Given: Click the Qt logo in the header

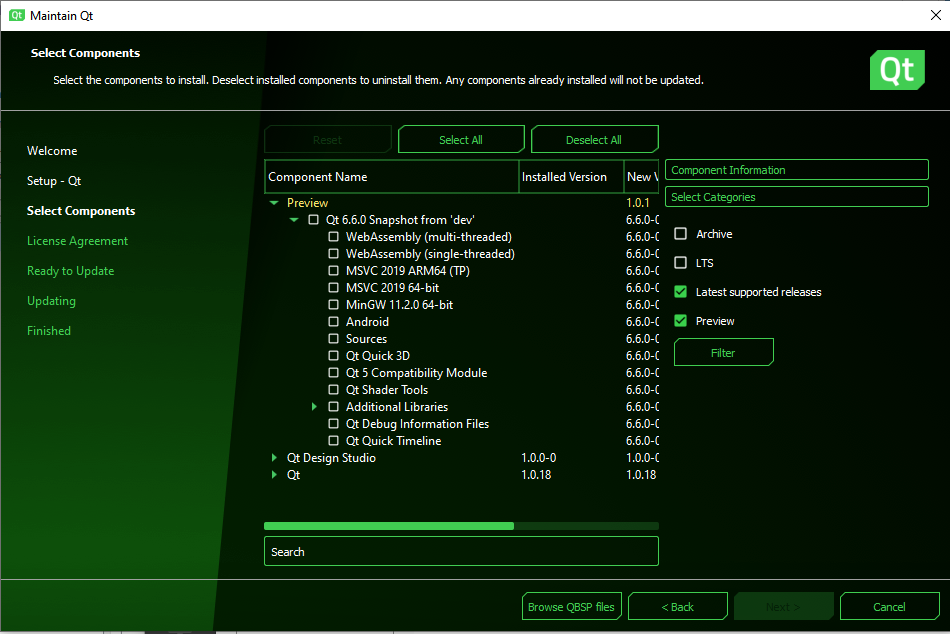Looking at the screenshot, I should [x=896, y=70].
